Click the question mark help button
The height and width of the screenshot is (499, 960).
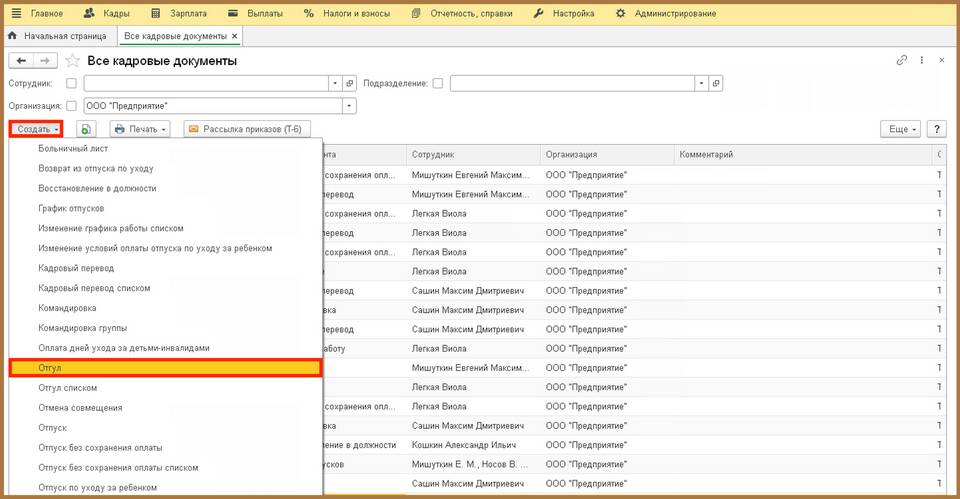tap(937, 129)
